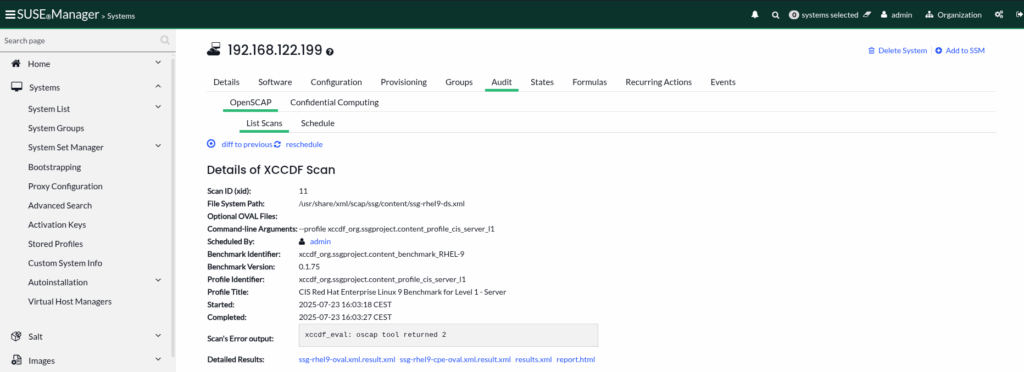Viewport: 1024px width, 372px height.
Task: Collapse the Systems menu chevron
Action: [158, 87]
